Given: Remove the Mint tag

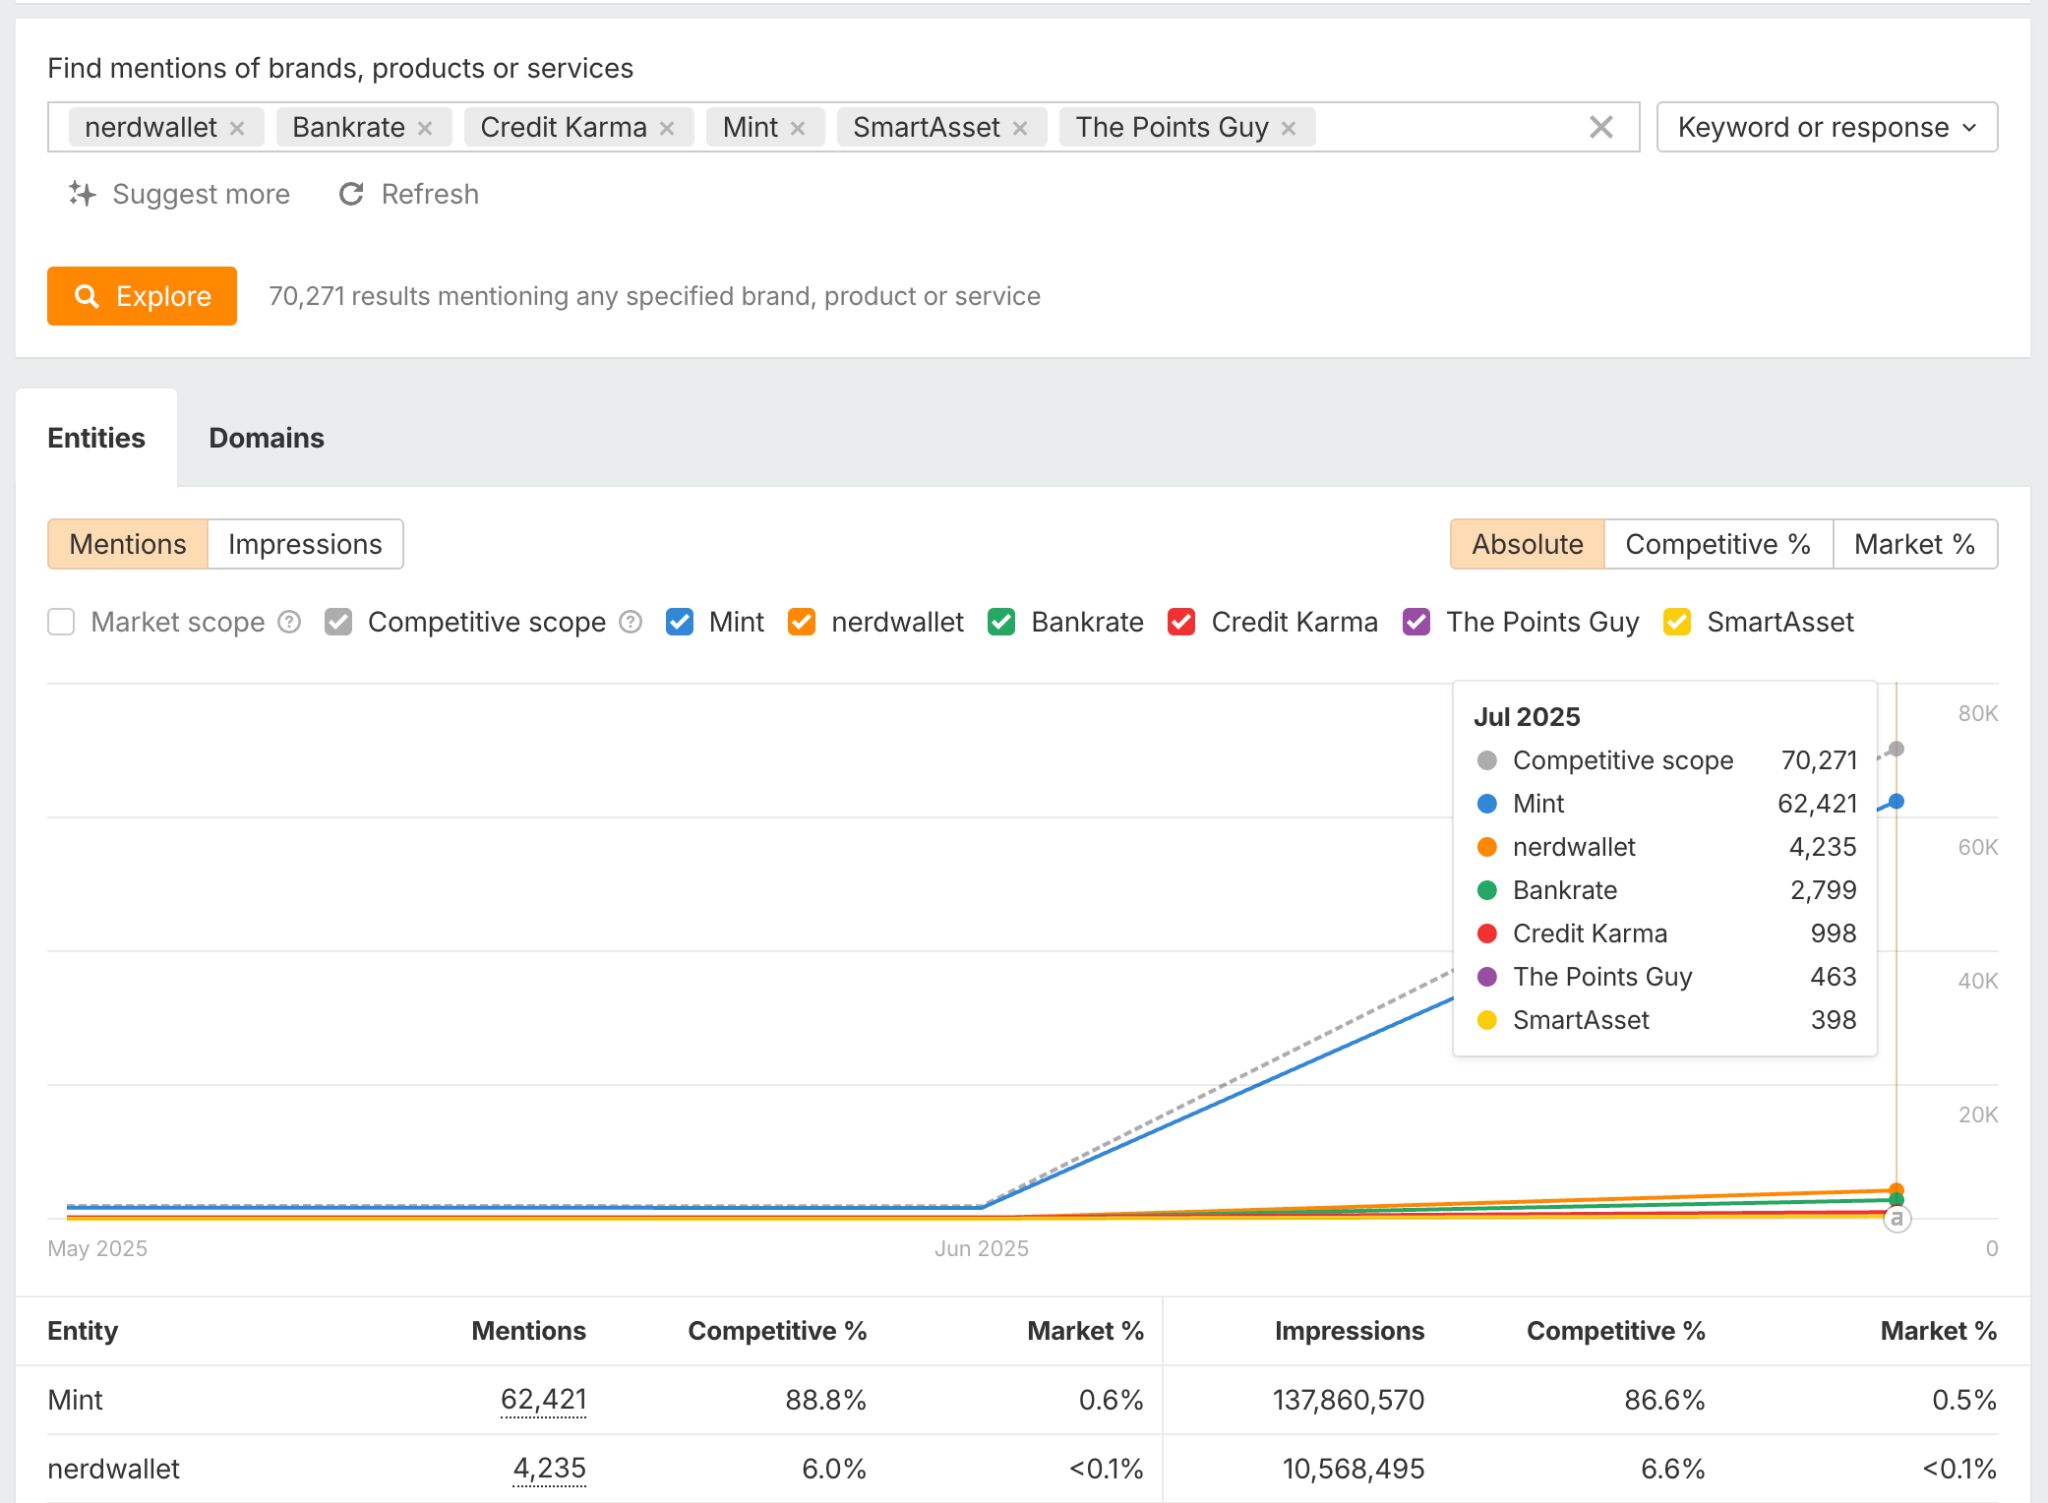Looking at the screenshot, I should point(798,127).
